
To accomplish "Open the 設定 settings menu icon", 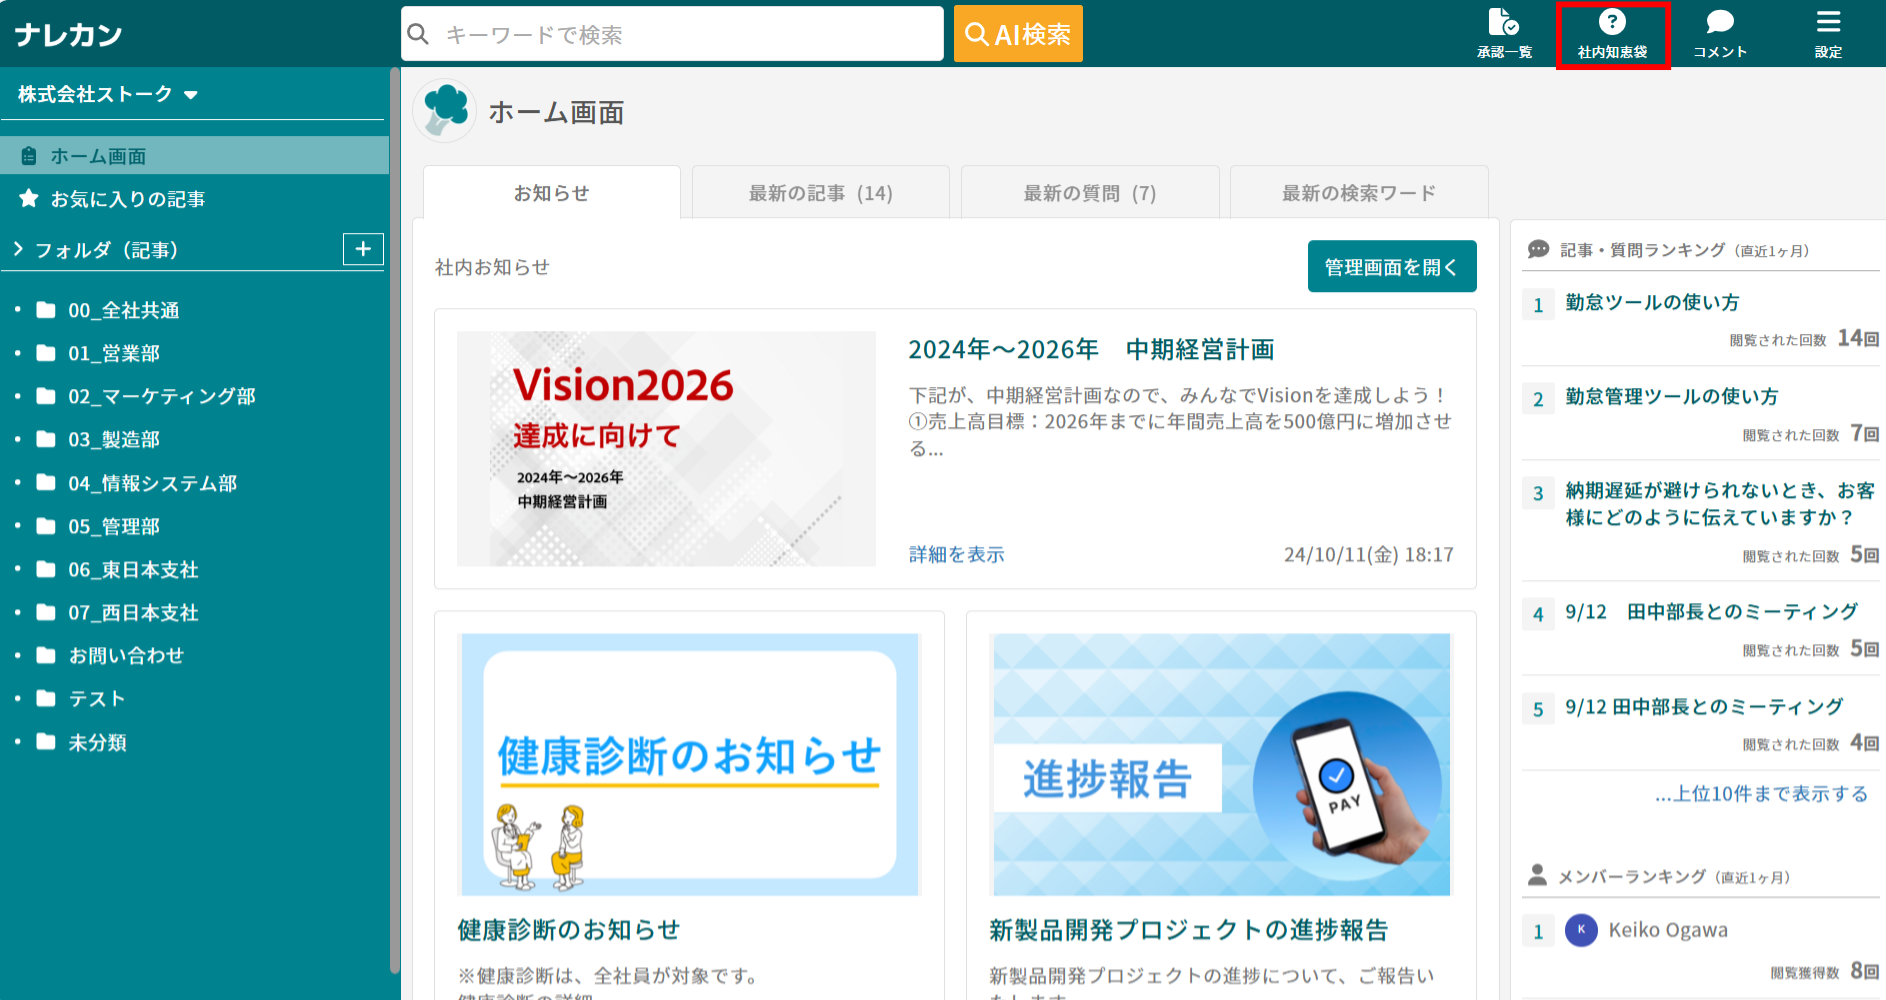I will point(1828,30).
